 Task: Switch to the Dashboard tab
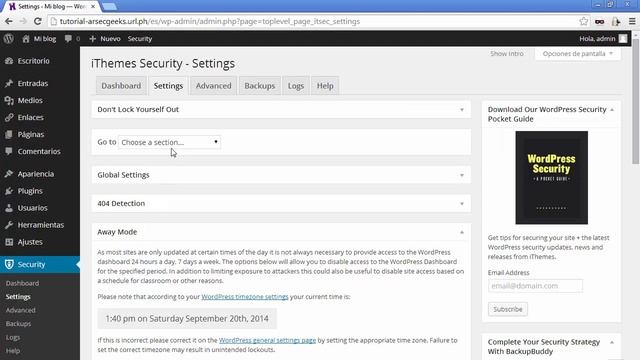[121, 86]
